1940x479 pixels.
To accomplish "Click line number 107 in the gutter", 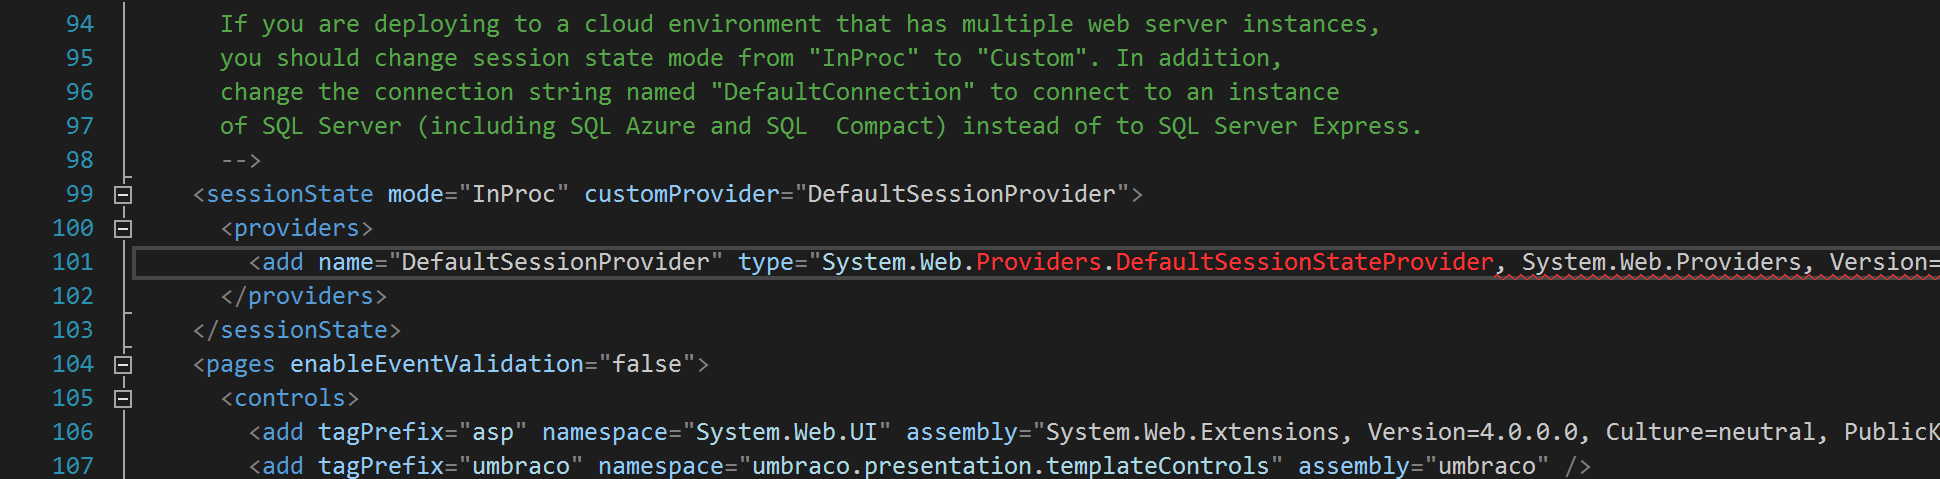I will pyautogui.click(x=73, y=466).
